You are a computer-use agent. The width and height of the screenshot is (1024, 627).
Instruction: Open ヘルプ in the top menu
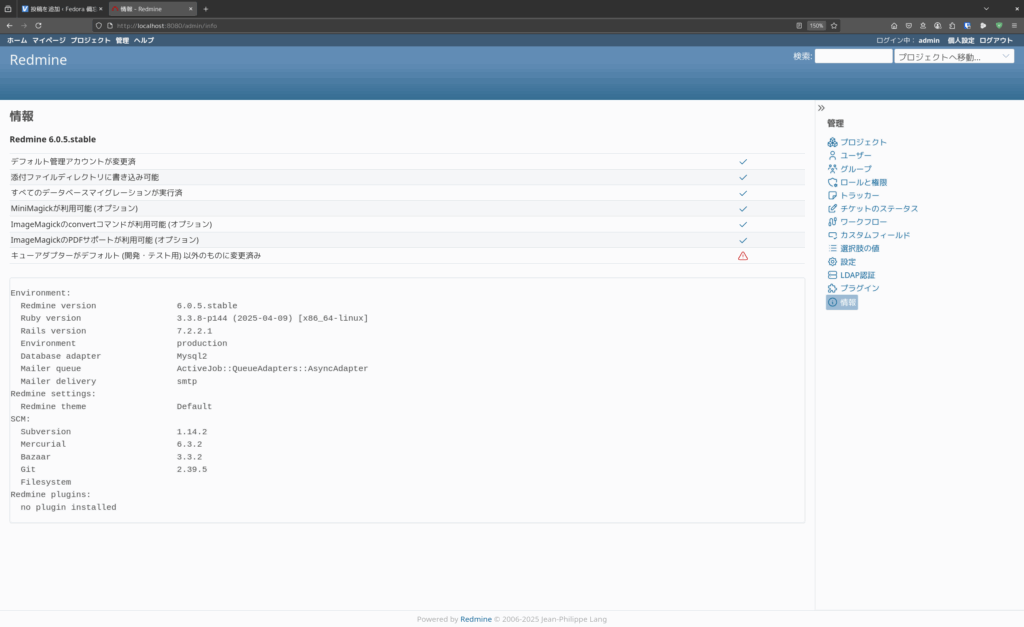tap(144, 40)
